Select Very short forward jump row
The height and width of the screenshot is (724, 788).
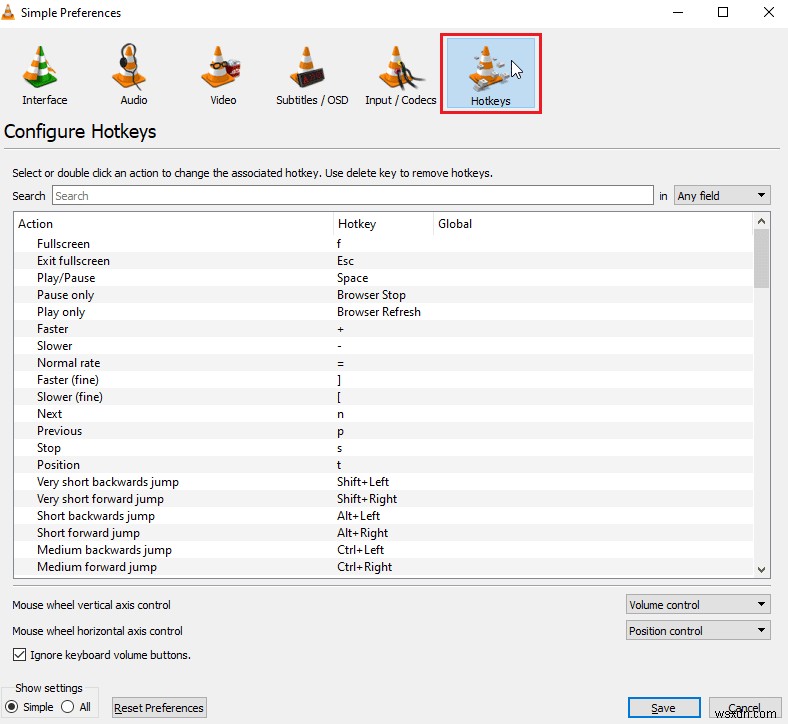click(384, 499)
